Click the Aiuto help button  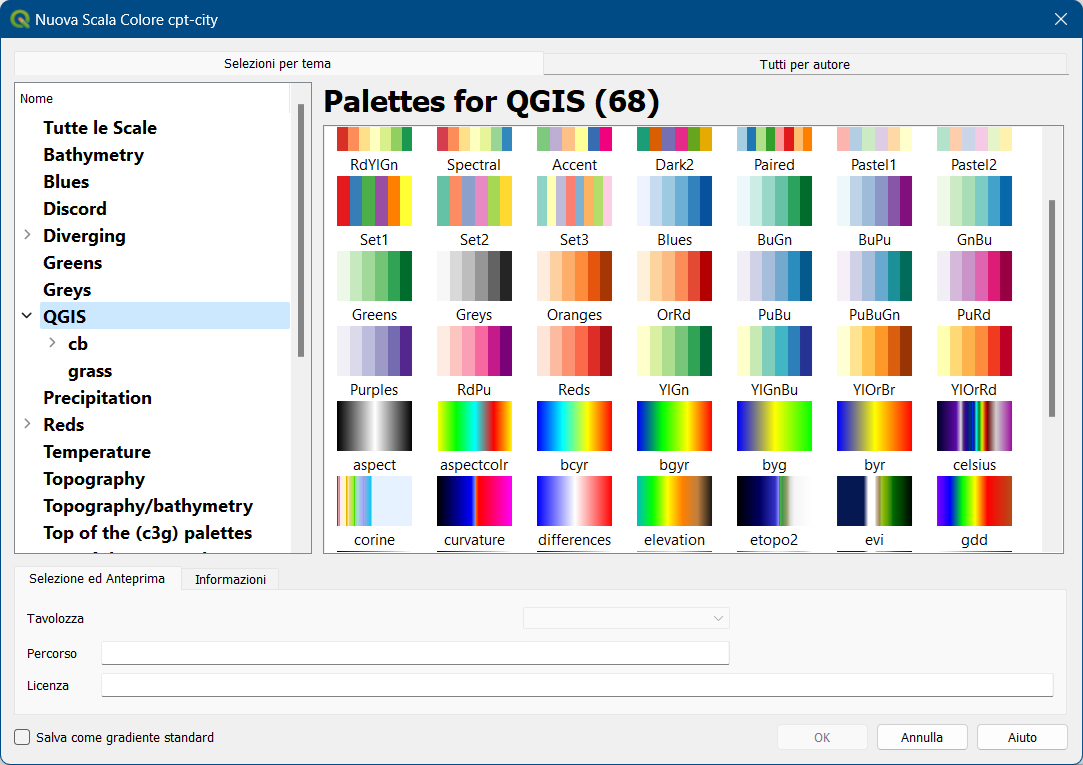[1022, 737]
